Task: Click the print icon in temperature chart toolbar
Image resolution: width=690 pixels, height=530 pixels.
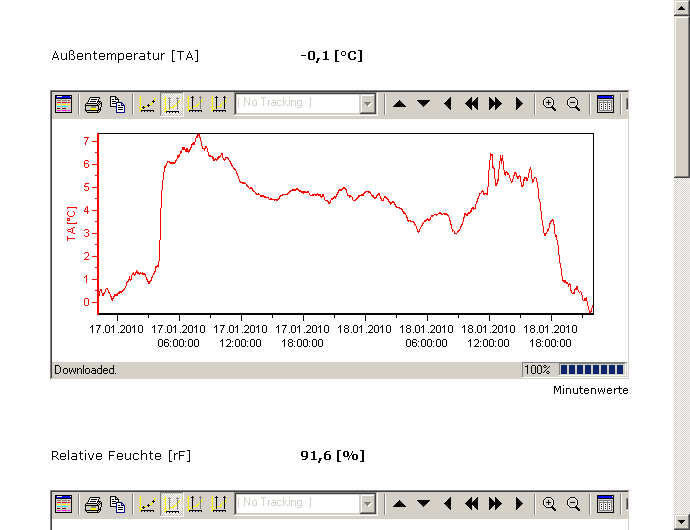Action: coord(93,104)
